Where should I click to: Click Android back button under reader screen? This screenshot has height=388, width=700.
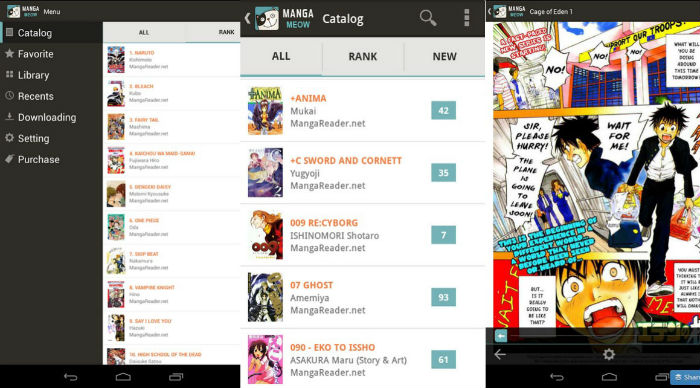(557, 377)
